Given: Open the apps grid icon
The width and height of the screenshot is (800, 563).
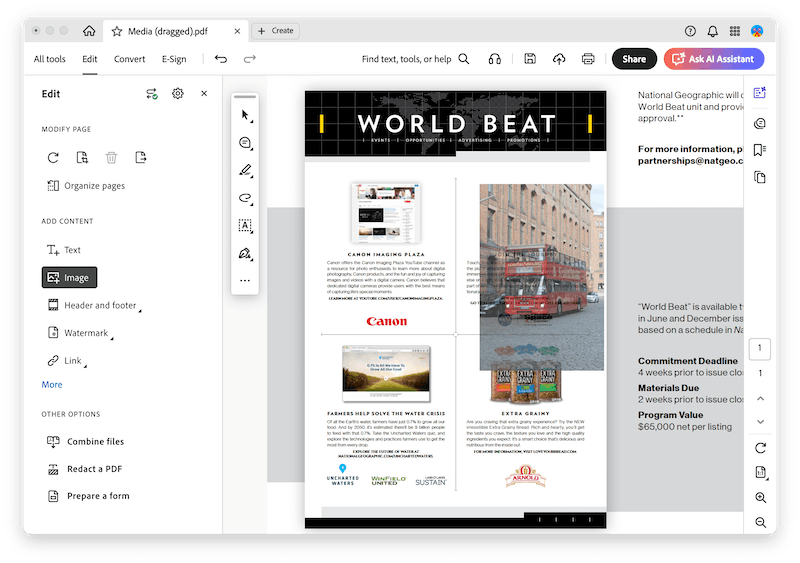Looking at the screenshot, I should [735, 31].
